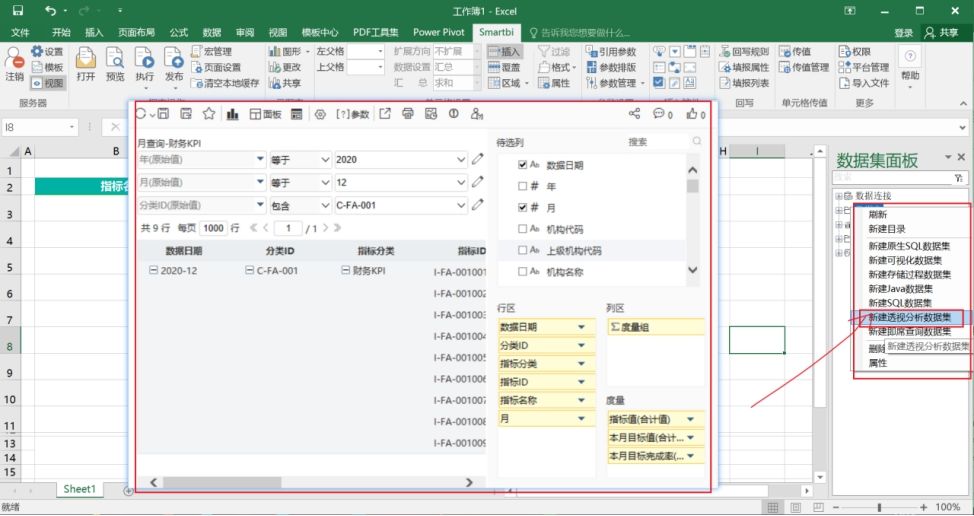Select the Sheet1 sheet tab
Viewport: 974px width, 516px height.
pyautogui.click(x=80, y=489)
